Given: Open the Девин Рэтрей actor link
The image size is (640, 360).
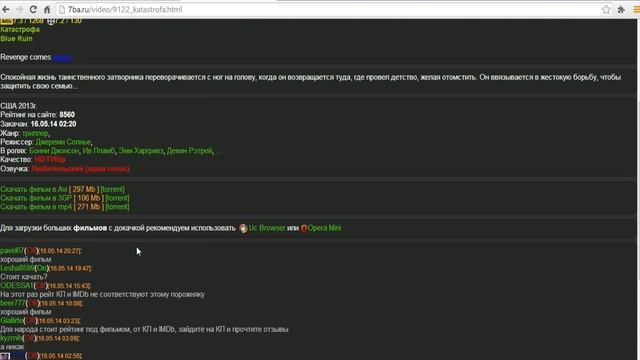Looking at the screenshot, I should coord(189,151).
